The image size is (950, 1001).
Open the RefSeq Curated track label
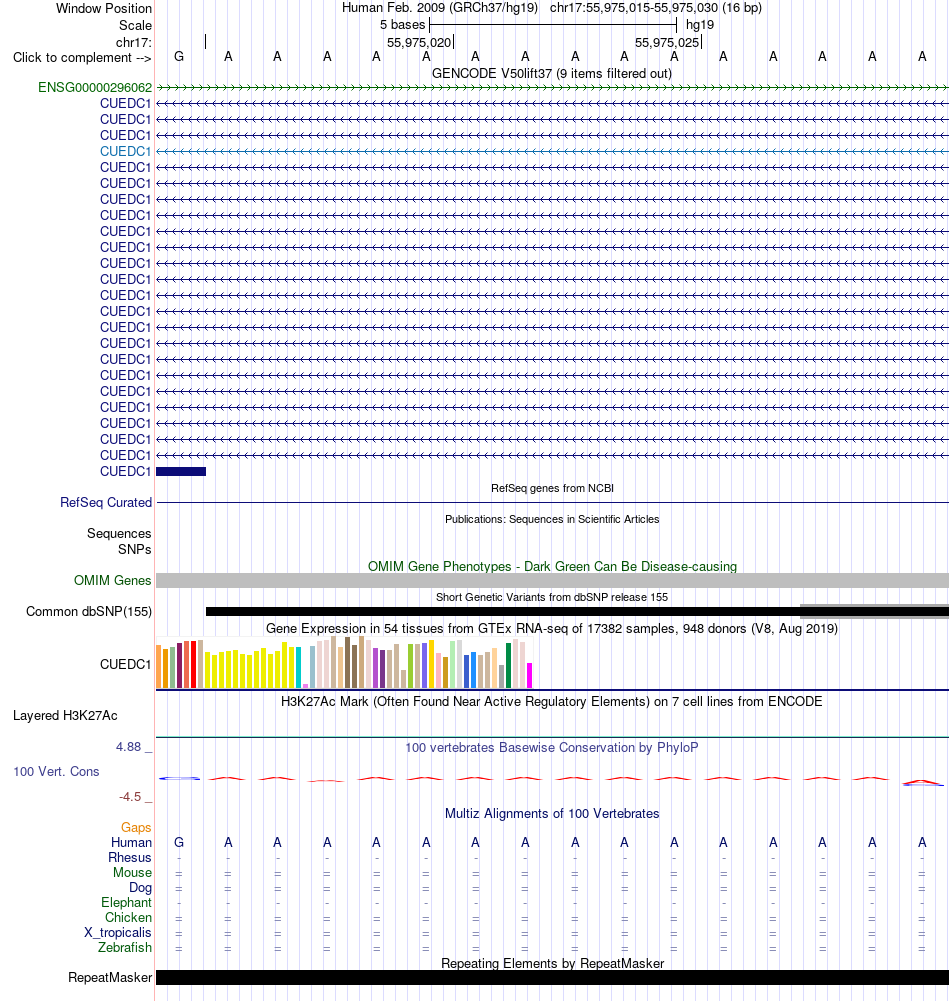pyautogui.click(x=106, y=502)
